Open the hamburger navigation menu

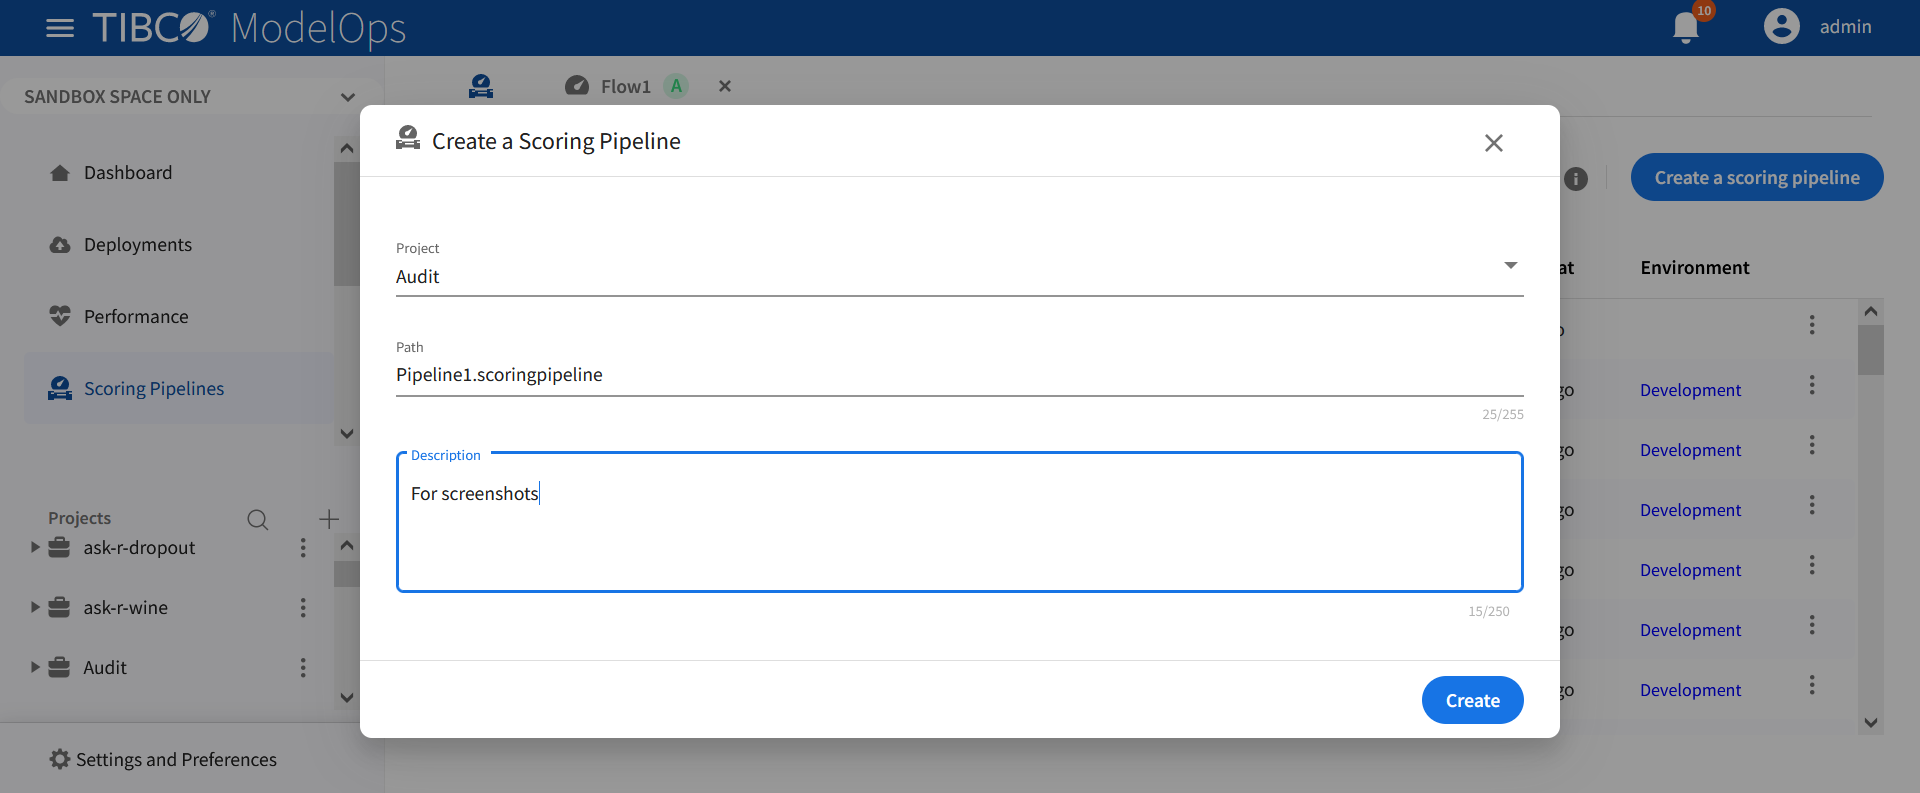click(x=60, y=28)
